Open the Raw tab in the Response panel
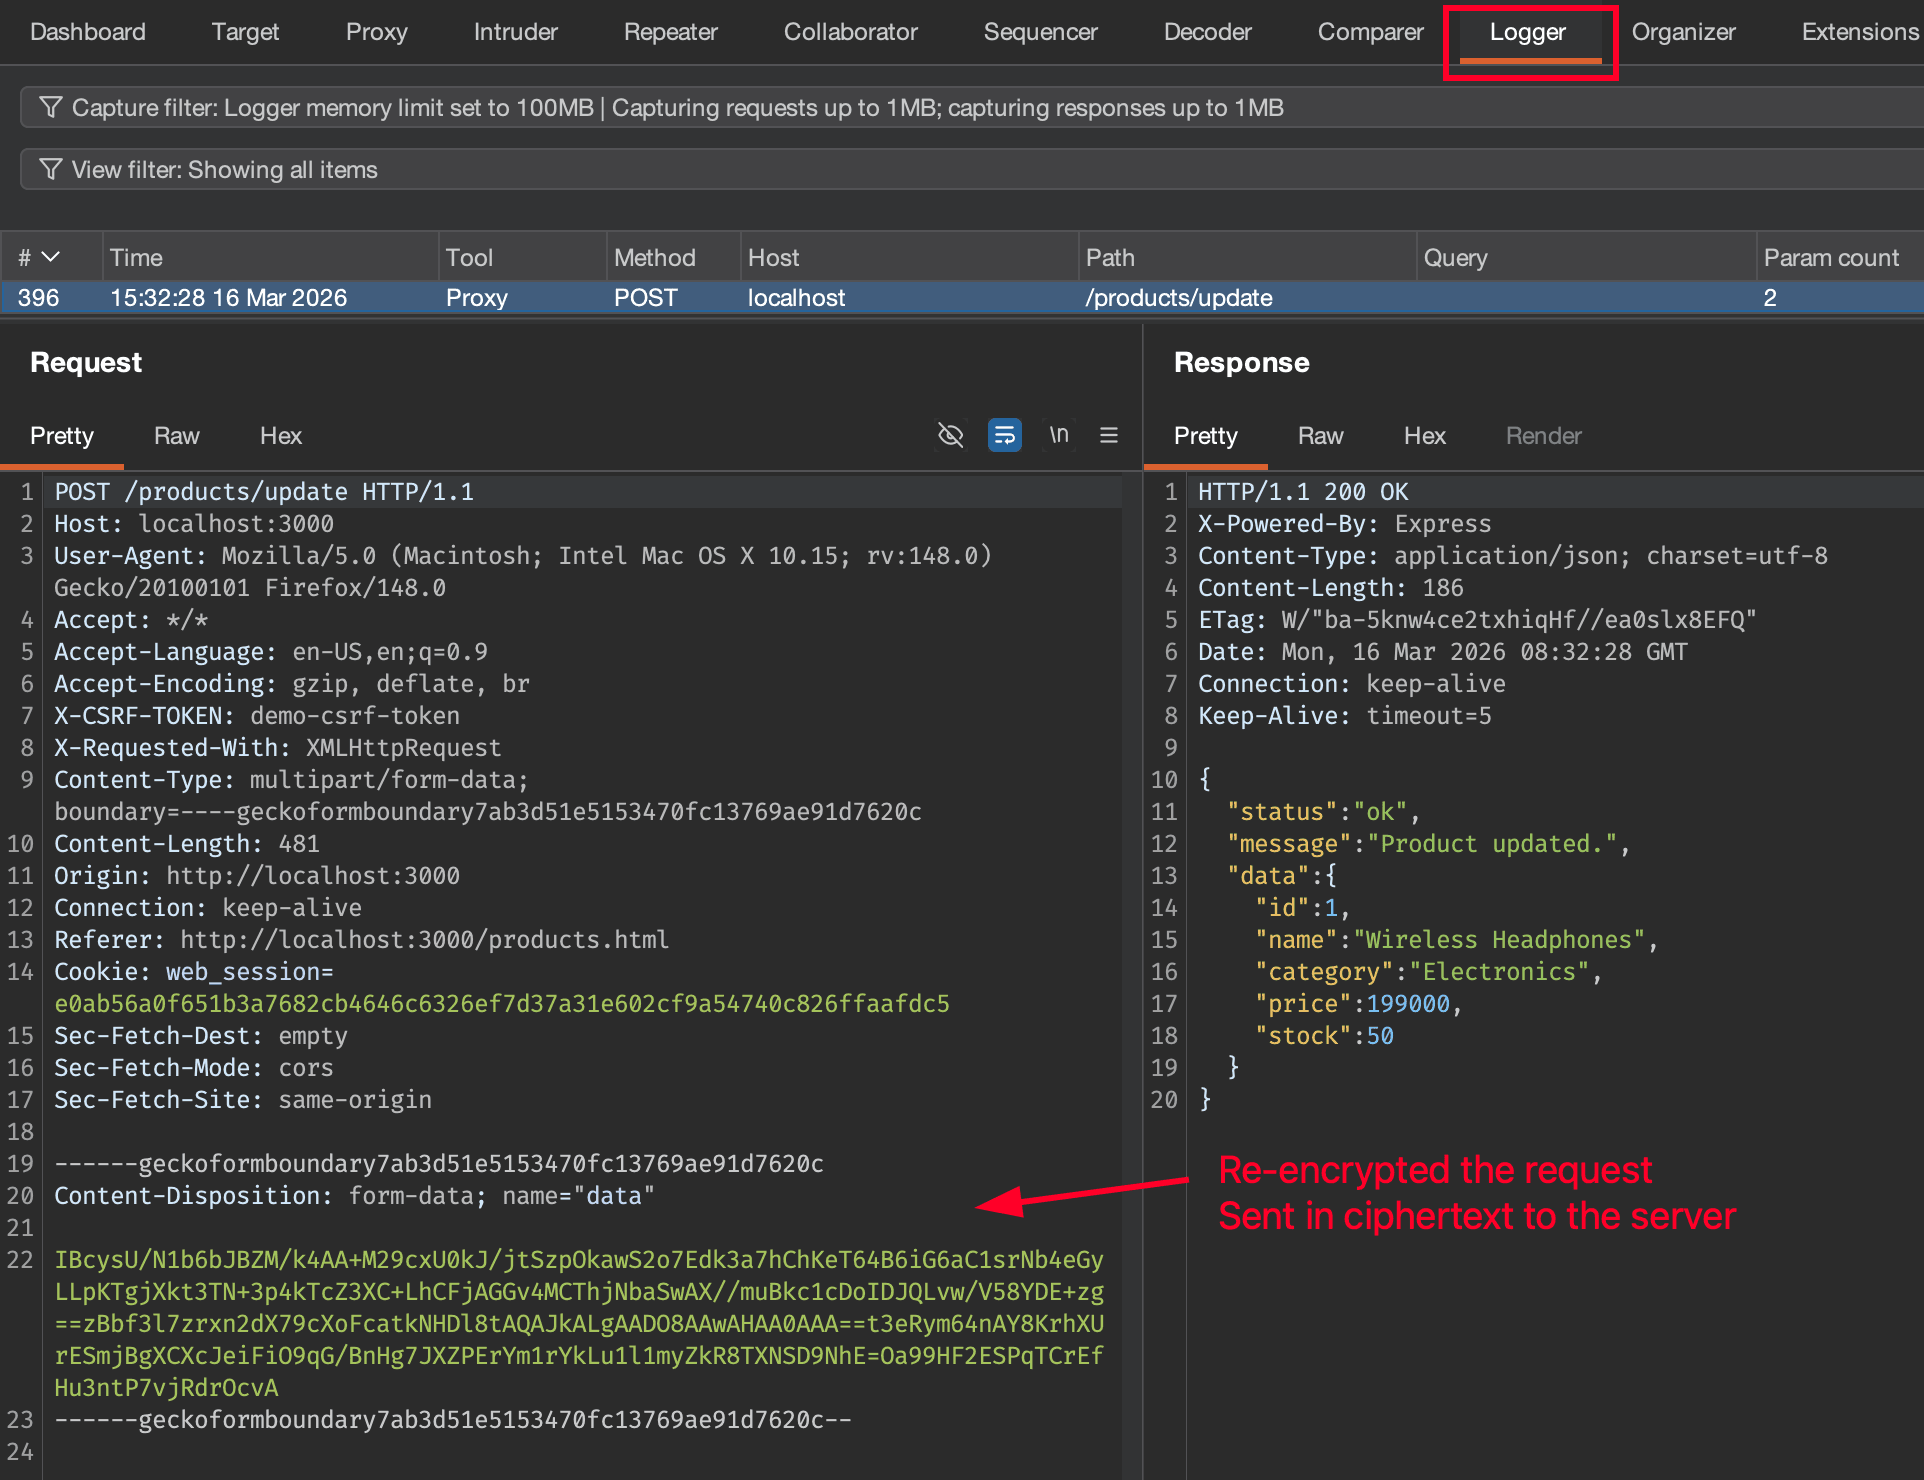Image resolution: width=1924 pixels, height=1480 pixels. coord(1320,436)
